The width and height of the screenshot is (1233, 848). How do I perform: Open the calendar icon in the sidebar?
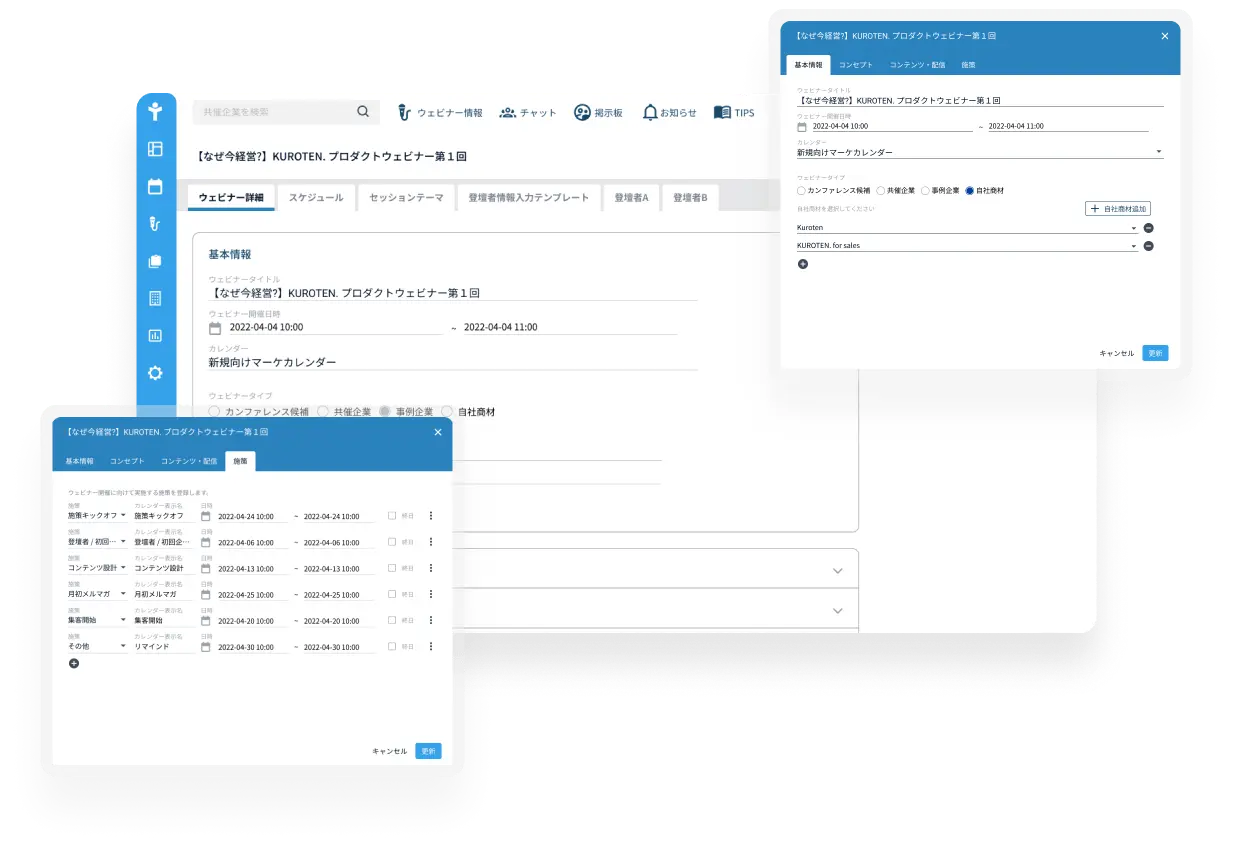pos(155,186)
